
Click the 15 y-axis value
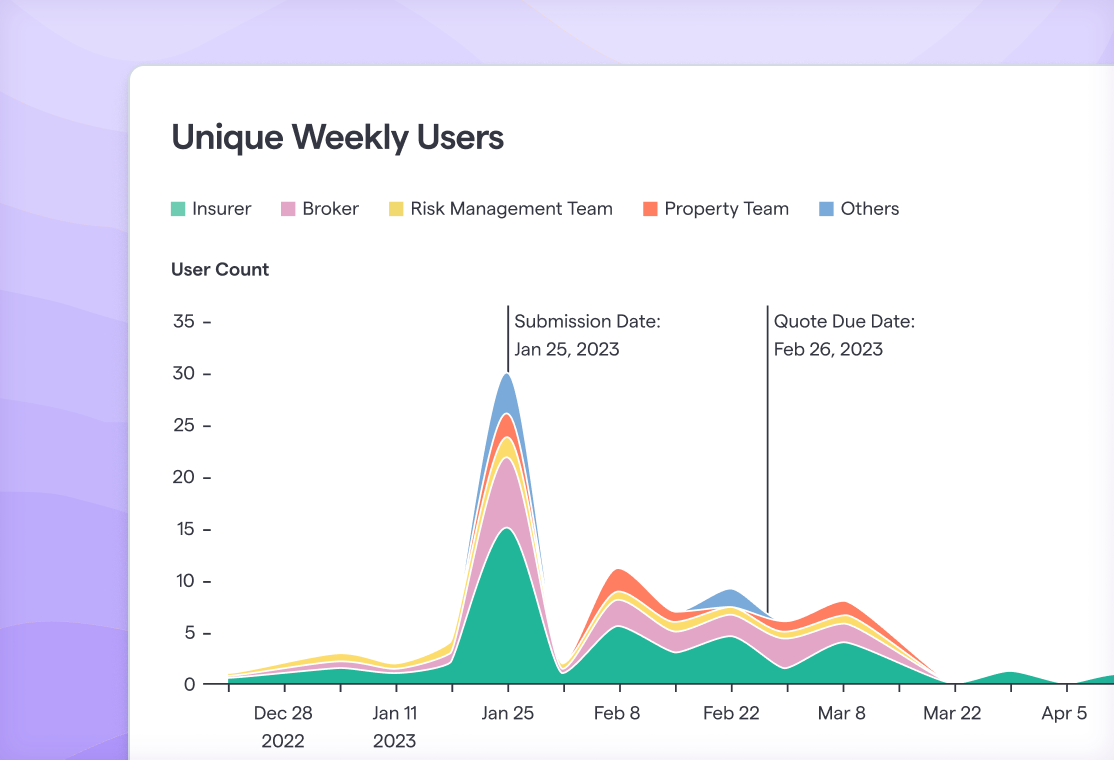(185, 529)
